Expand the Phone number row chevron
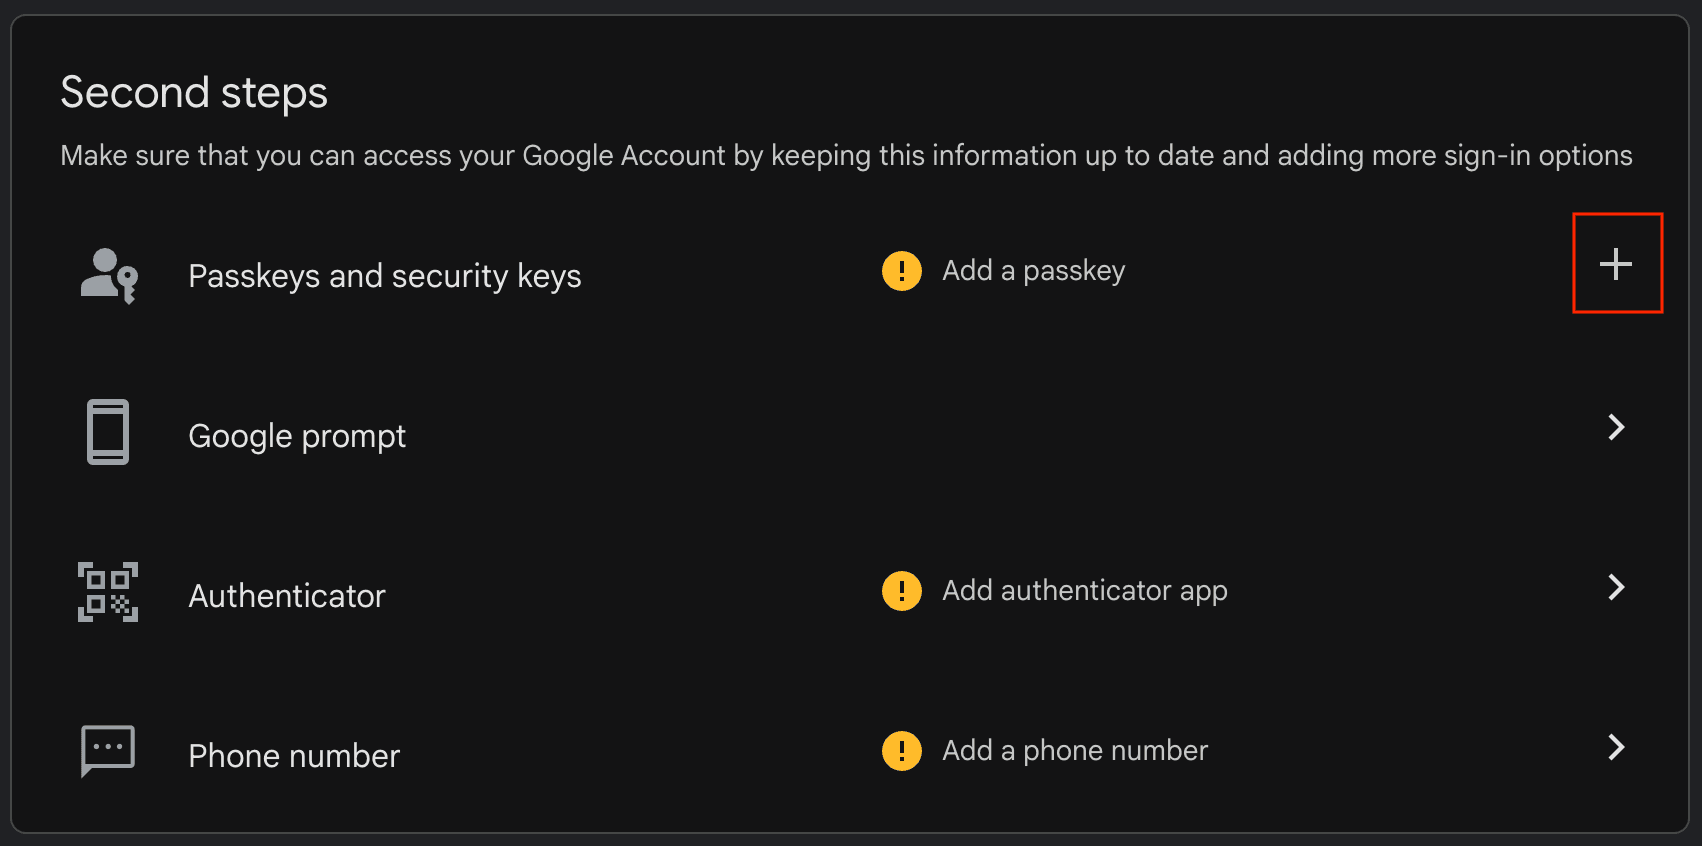 pyautogui.click(x=1617, y=748)
